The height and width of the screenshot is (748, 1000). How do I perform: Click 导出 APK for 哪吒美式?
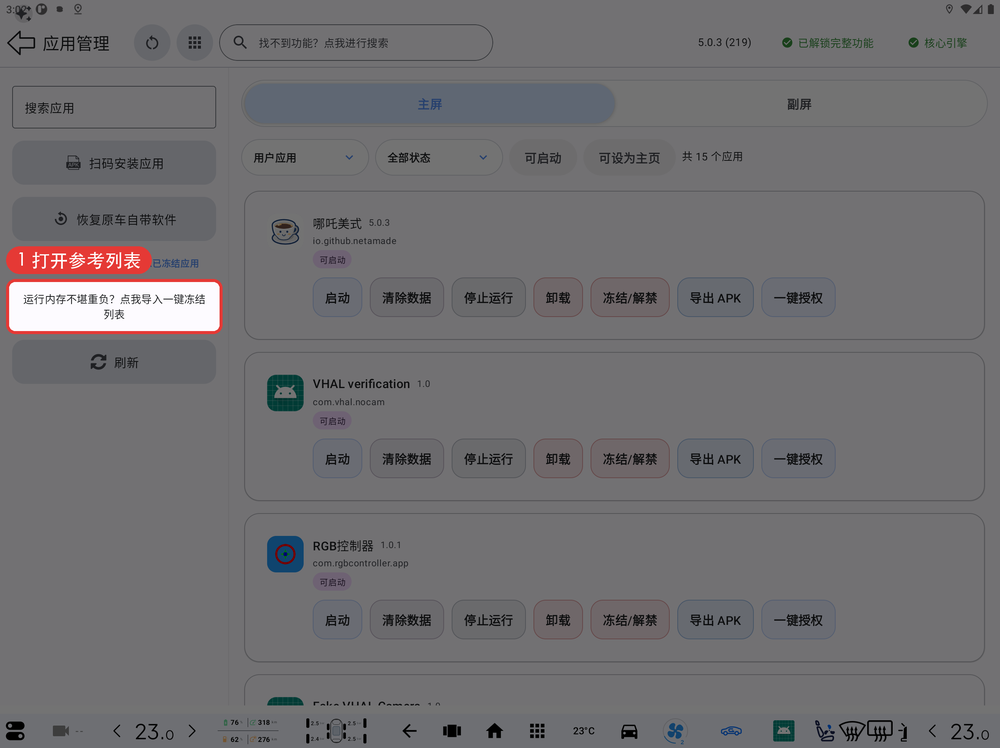[715, 297]
